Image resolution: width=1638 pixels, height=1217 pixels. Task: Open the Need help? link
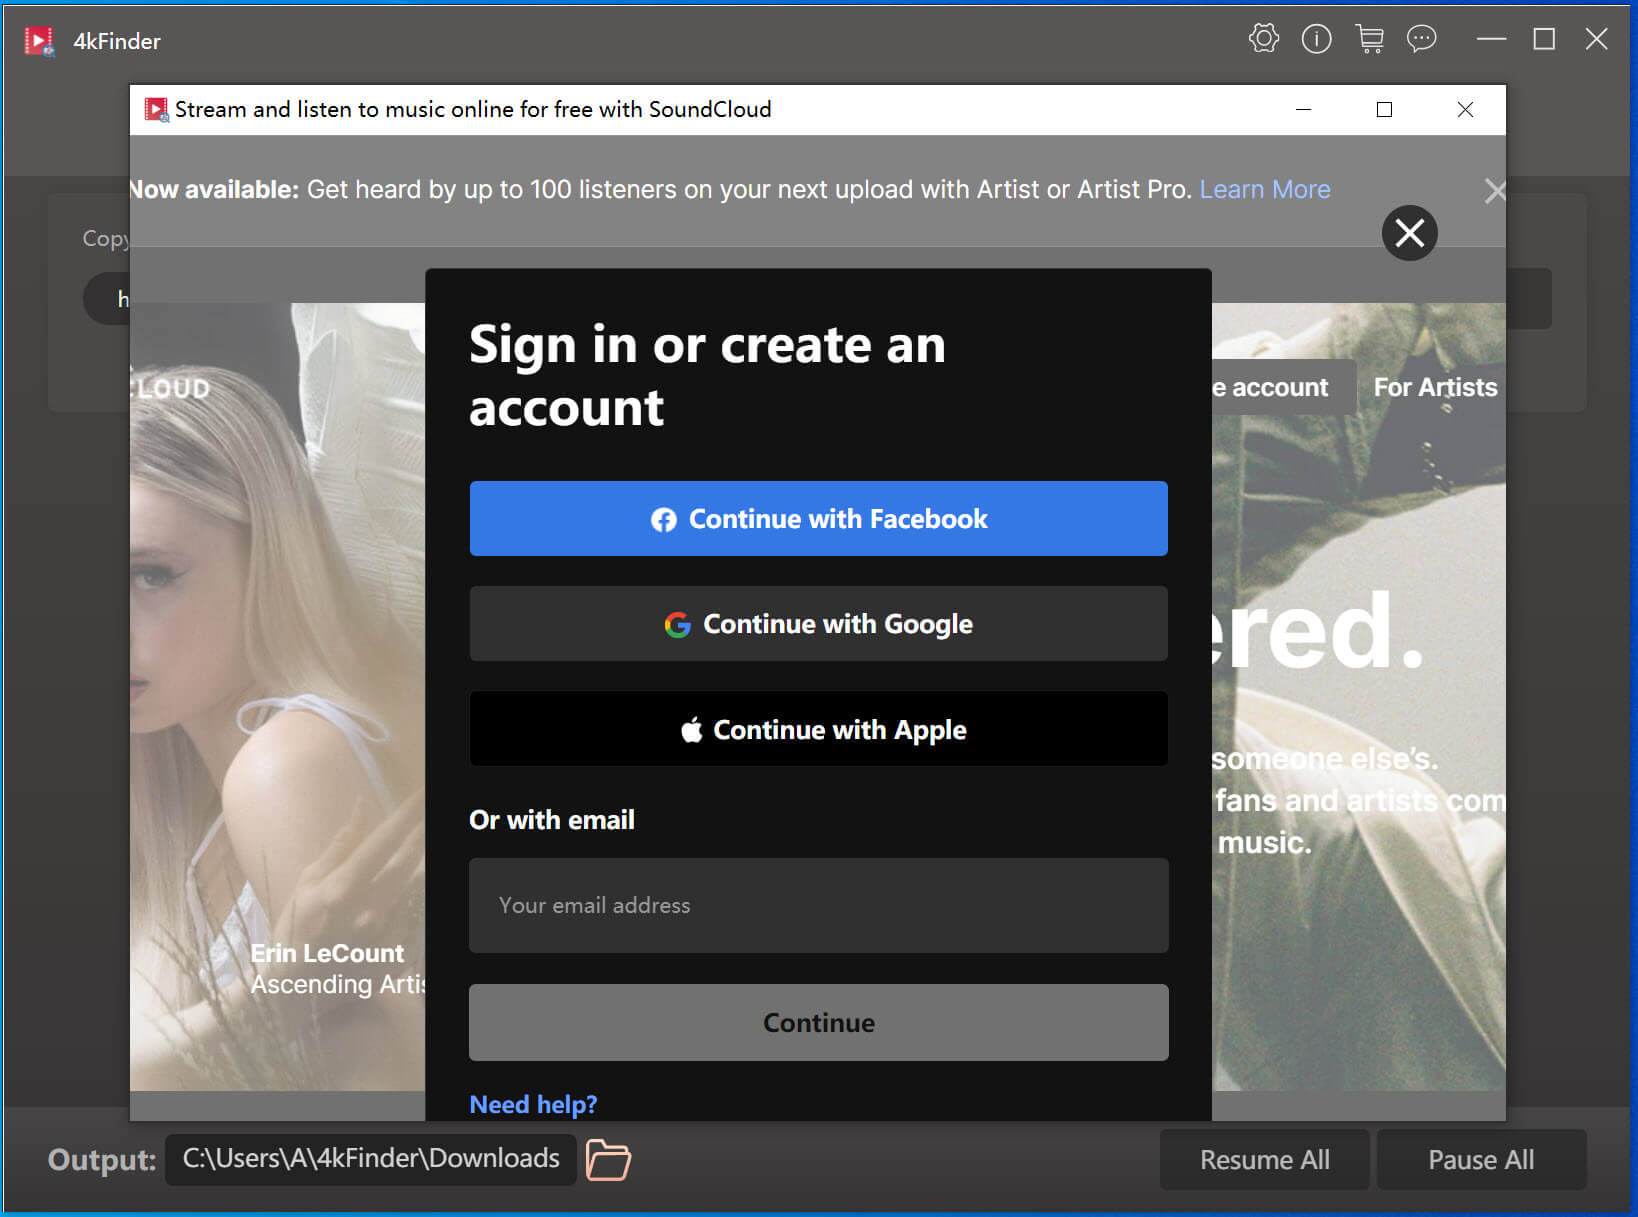click(x=533, y=1104)
